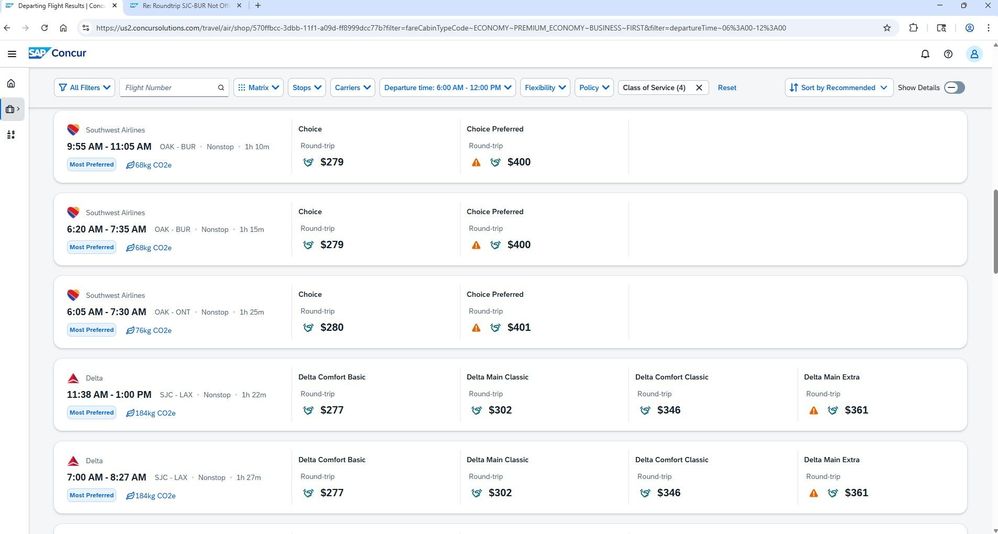Click the 6:05 AM - 7:30 AM flight time

click(106, 313)
